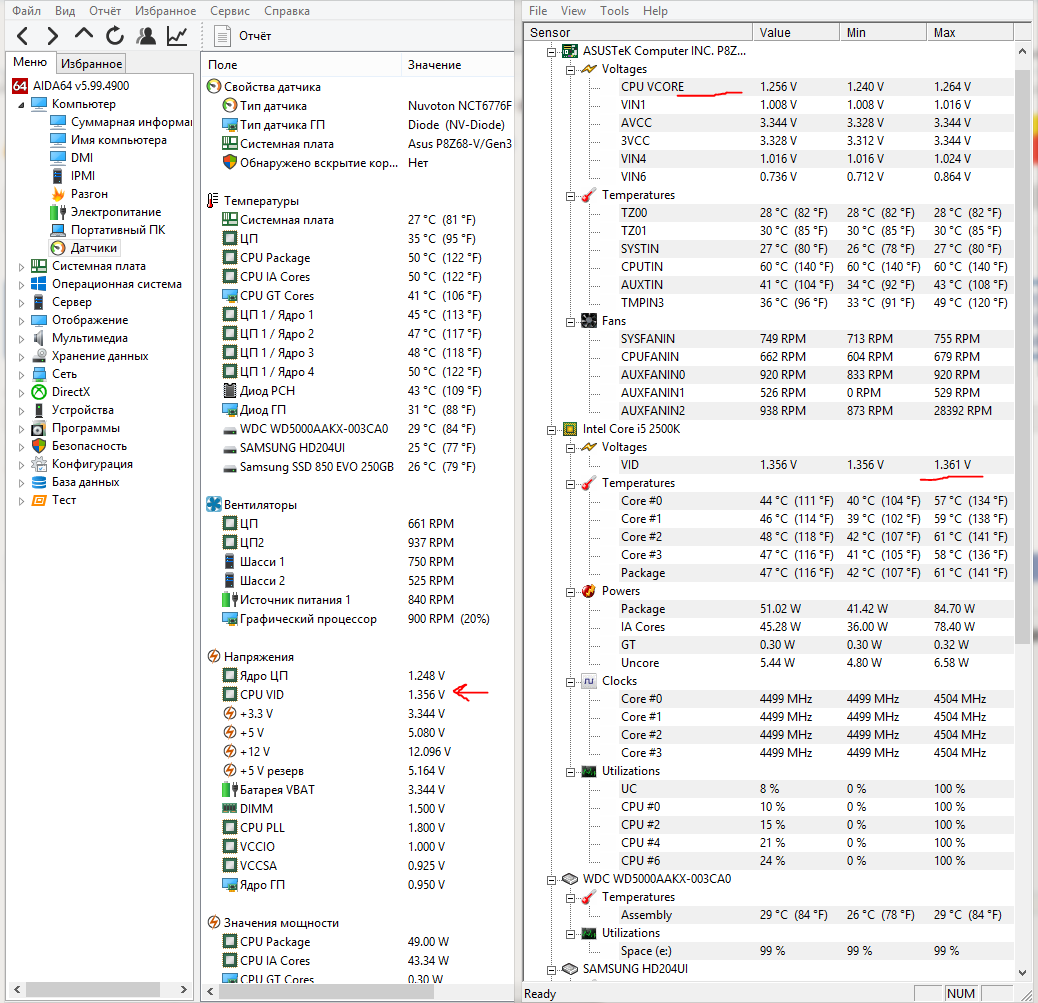Click the Sensor column header in HWMonitor
The image size is (1038, 1003).
click(x=639, y=32)
